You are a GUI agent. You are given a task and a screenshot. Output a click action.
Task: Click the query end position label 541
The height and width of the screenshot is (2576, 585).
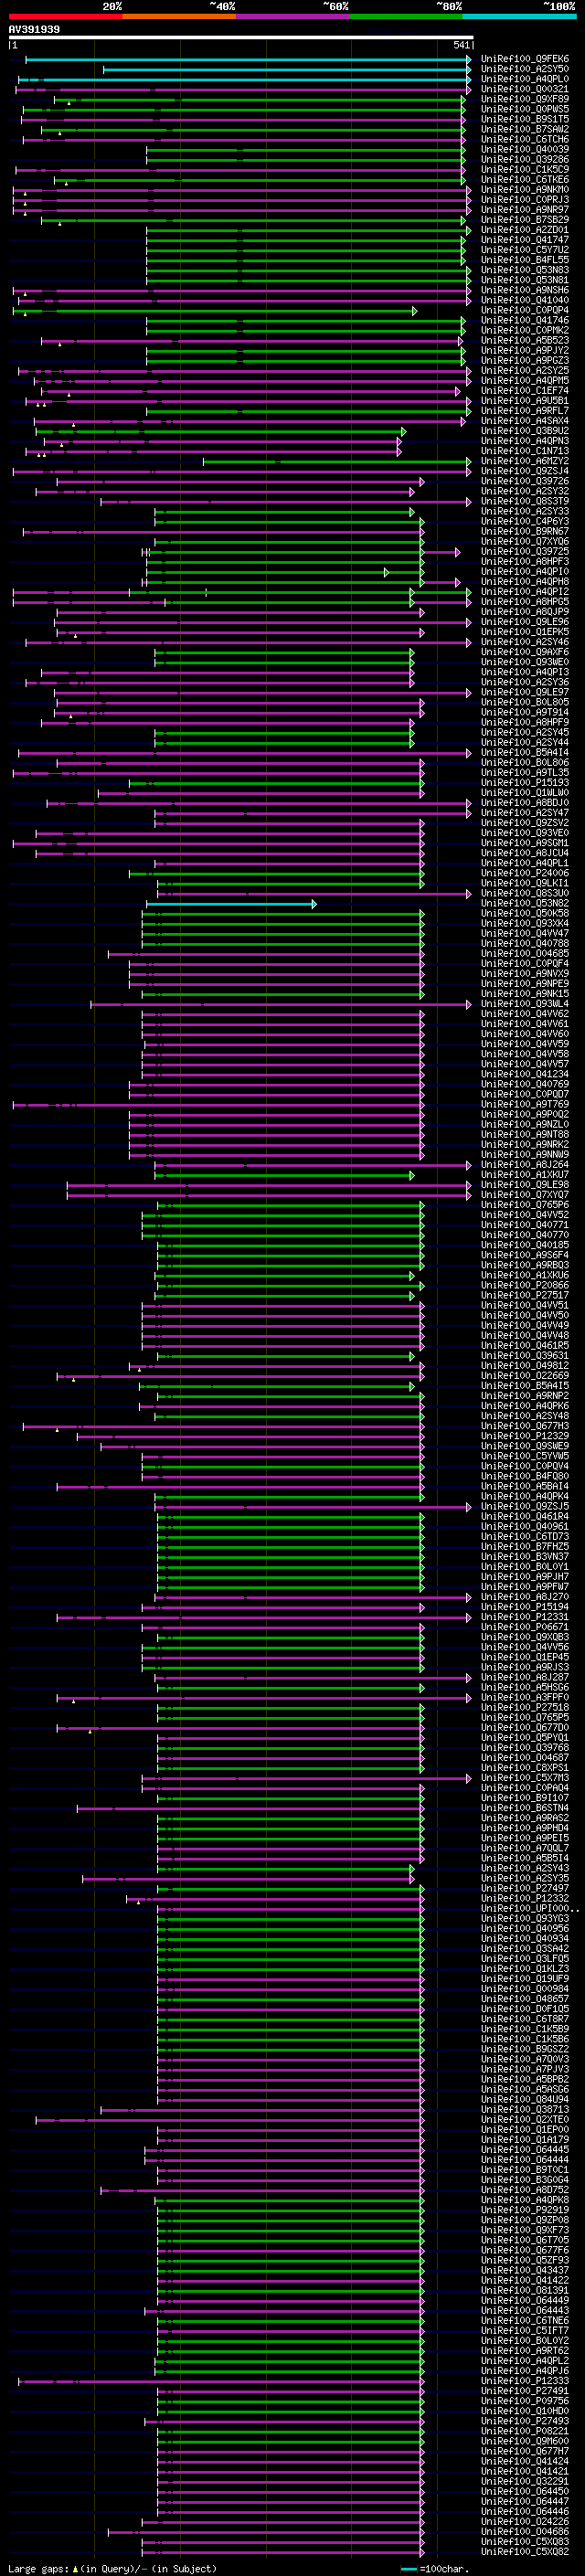tap(461, 45)
